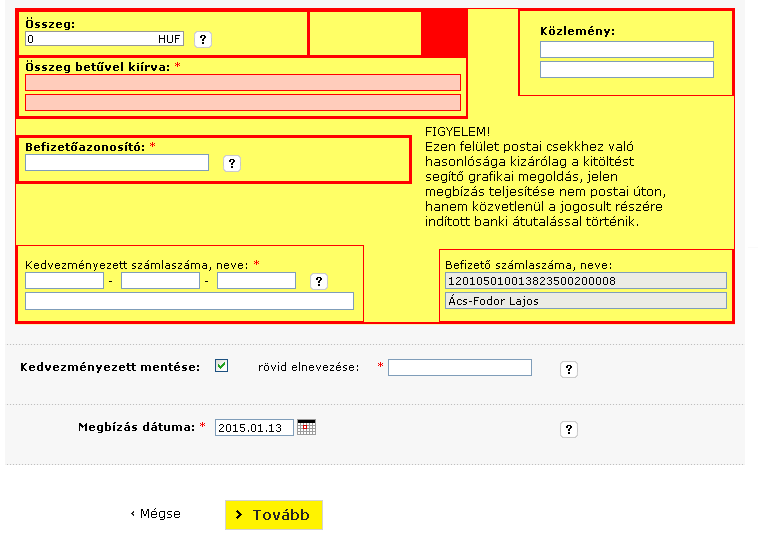Focus the Befizetőazonosító input

point(117,162)
